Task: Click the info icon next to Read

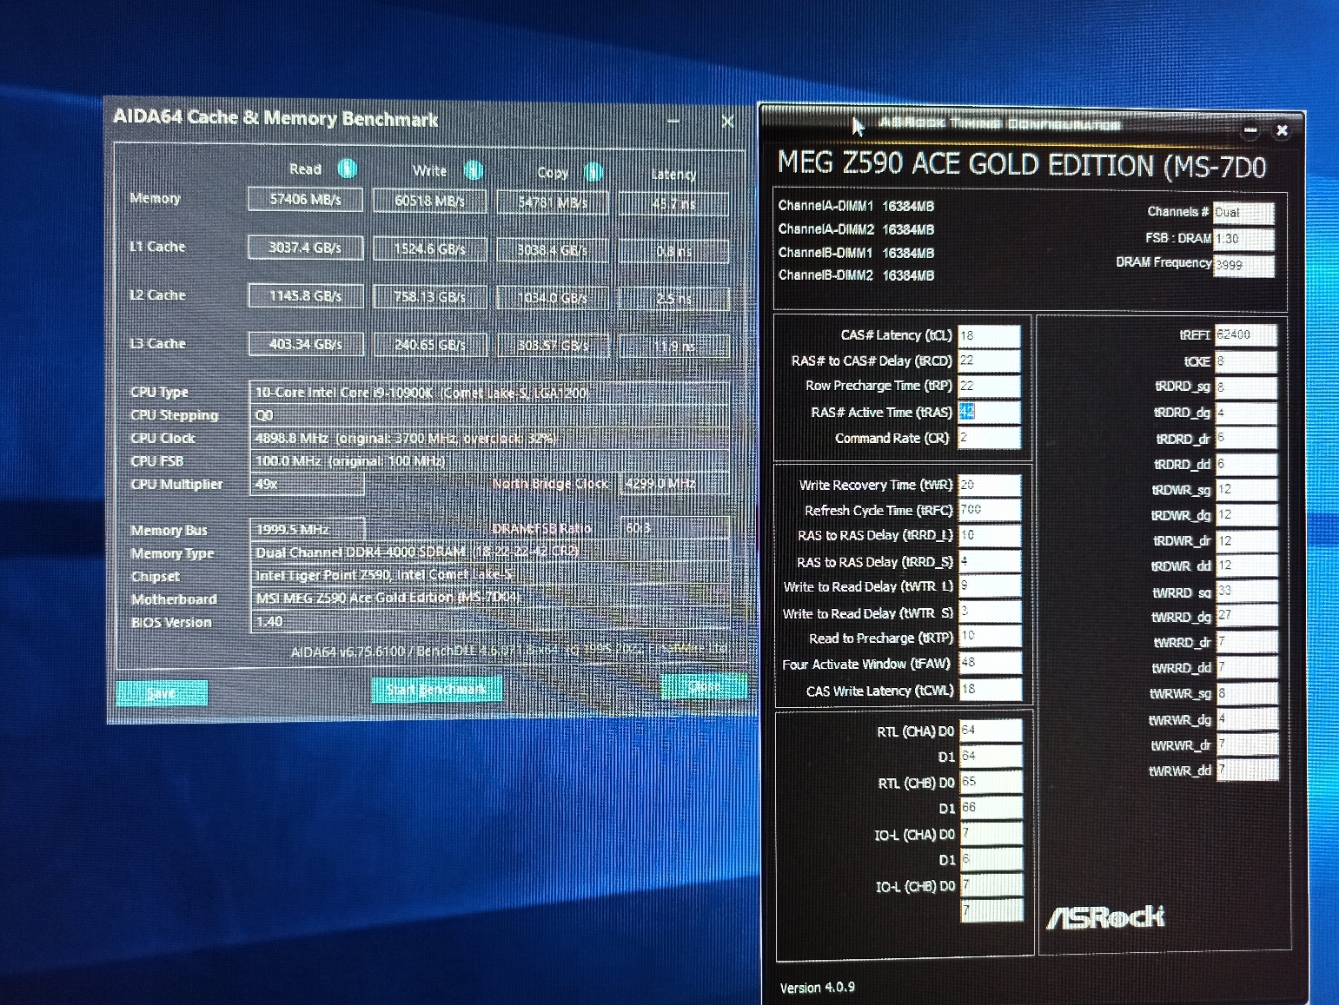Action: coord(347,168)
